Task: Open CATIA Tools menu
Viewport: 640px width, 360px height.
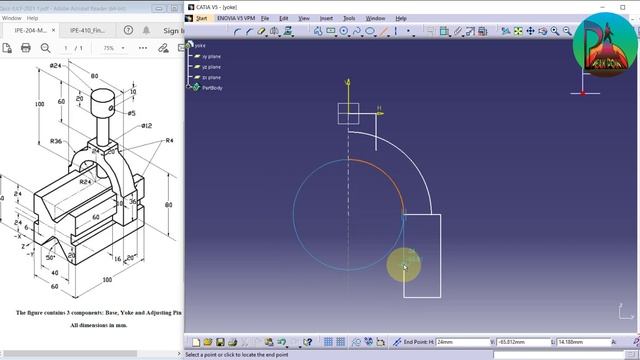Action: coord(349,18)
